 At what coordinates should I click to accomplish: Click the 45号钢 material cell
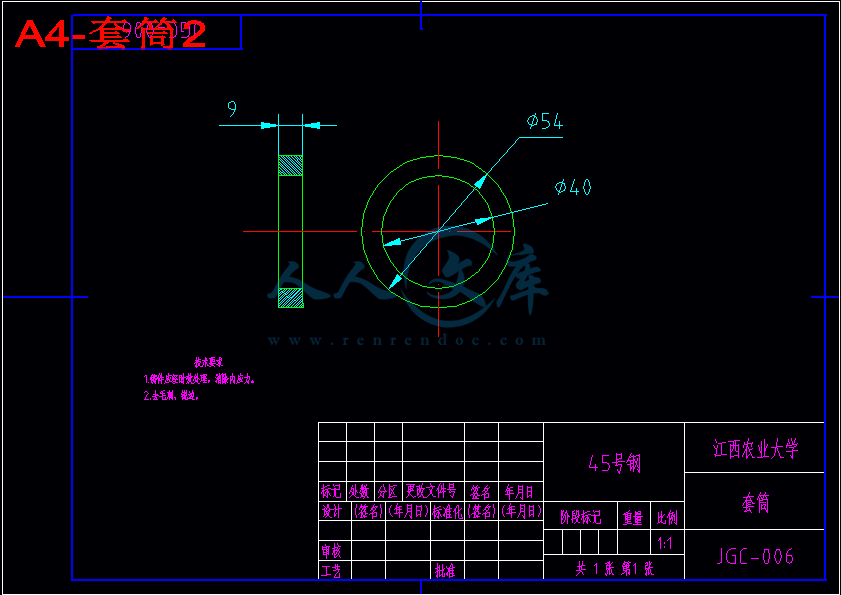click(x=614, y=463)
